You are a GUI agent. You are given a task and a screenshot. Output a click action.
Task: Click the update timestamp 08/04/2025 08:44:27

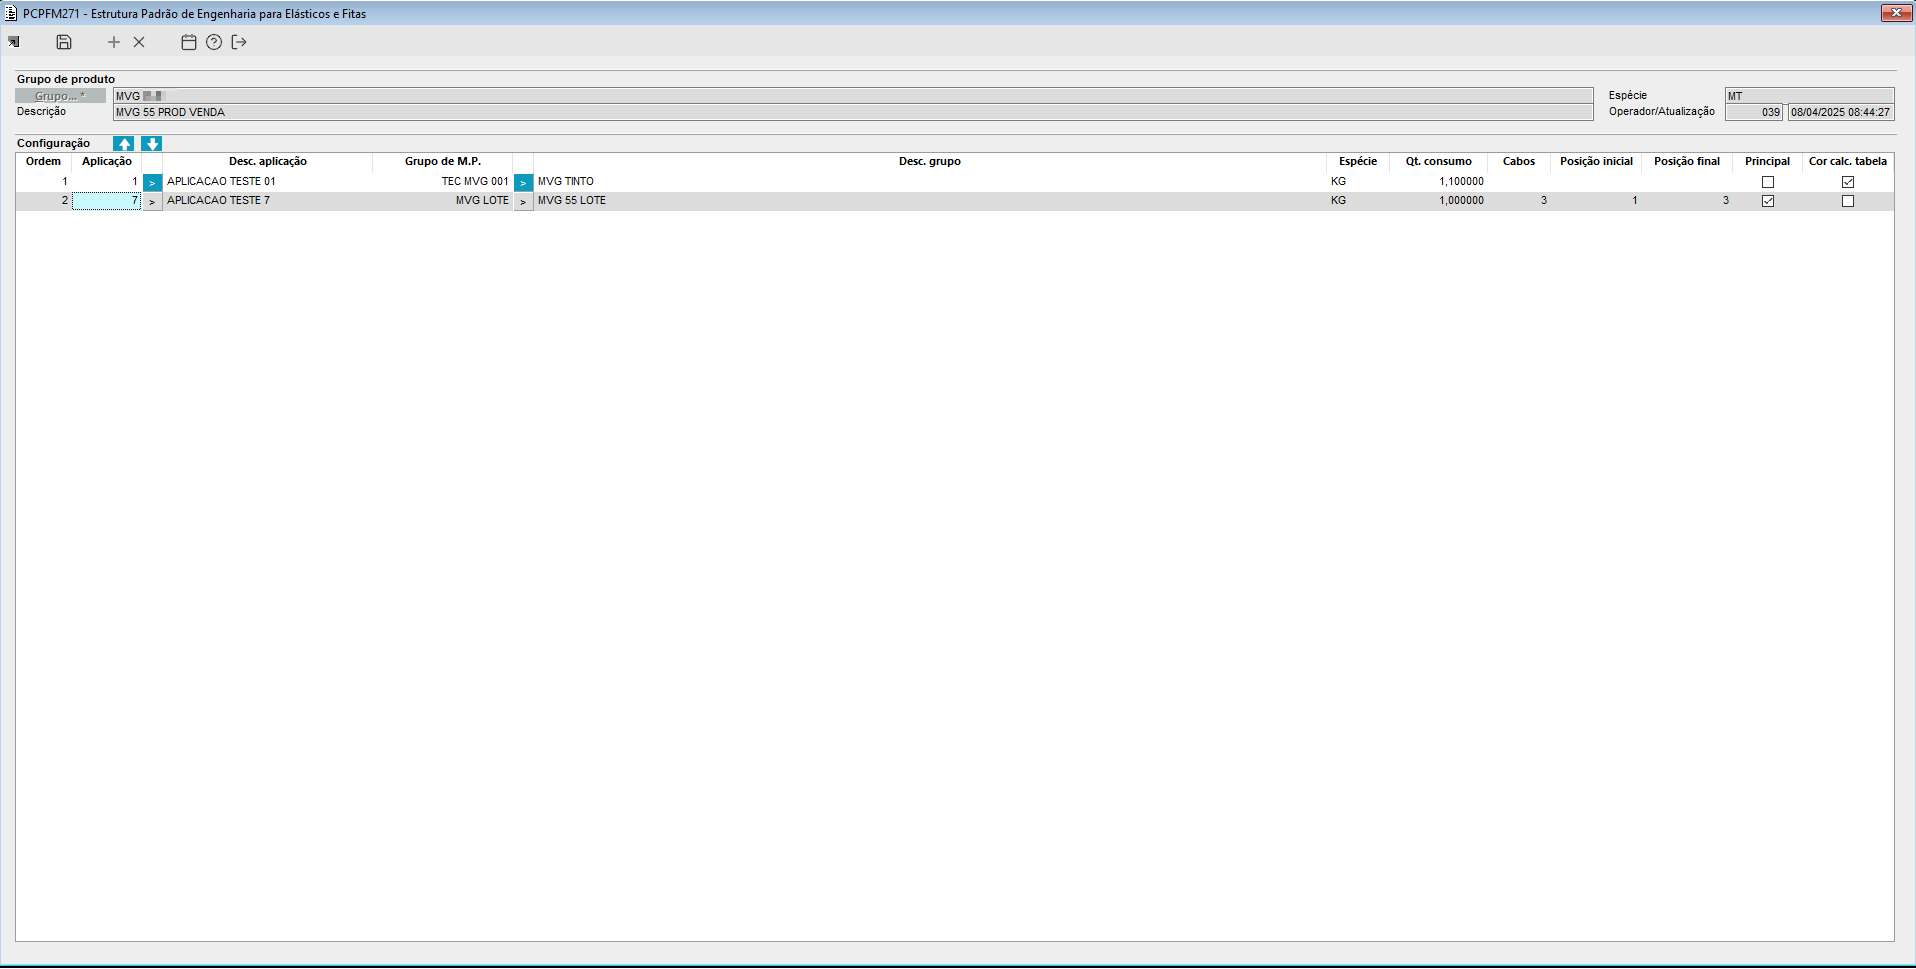(x=1841, y=112)
